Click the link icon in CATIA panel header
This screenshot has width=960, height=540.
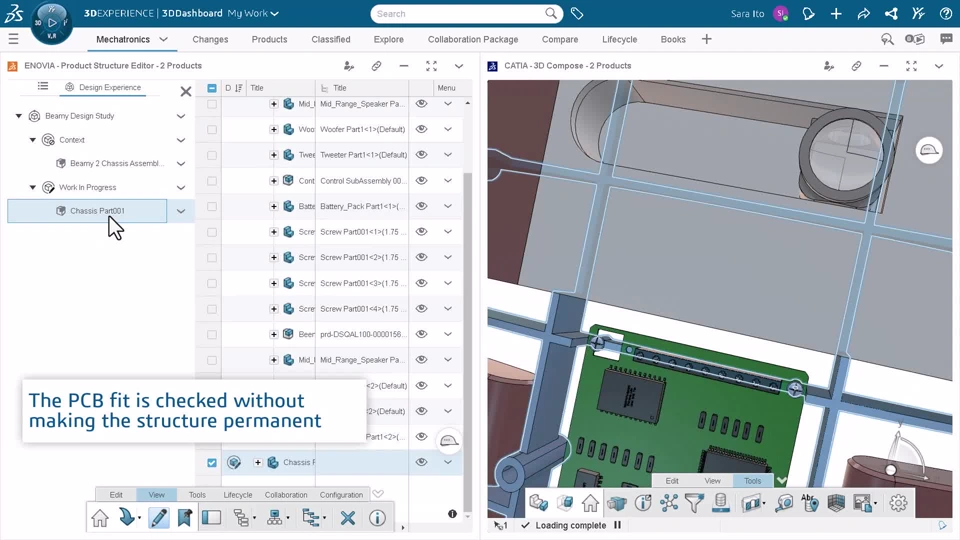click(856, 66)
